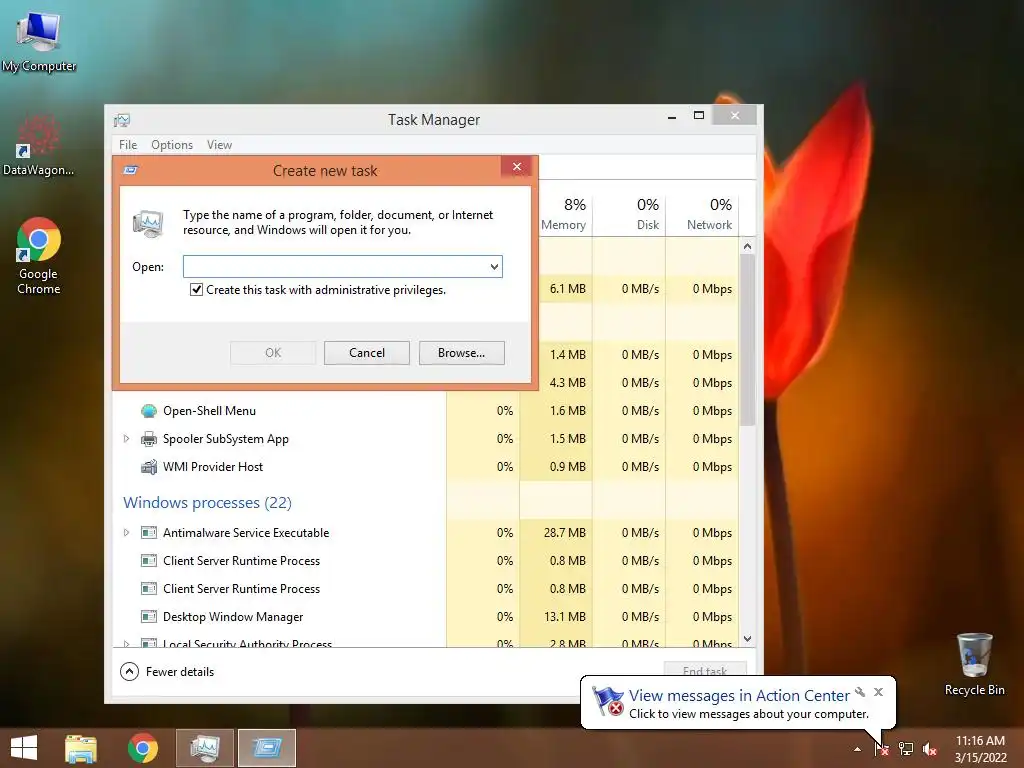The width and height of the screenshot is (1024, 768).
Task: Click the Cancel button
Action: [367, 353]
